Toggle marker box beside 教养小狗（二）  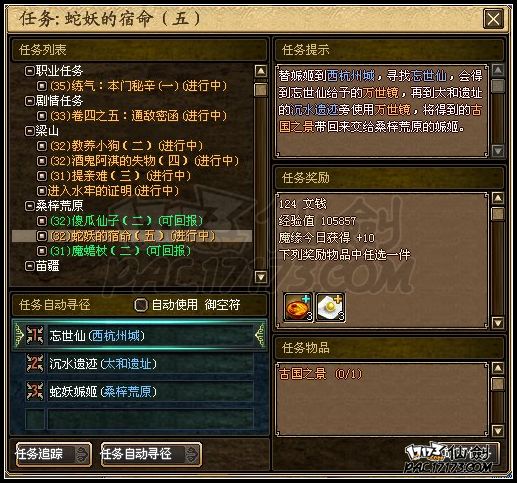42,146
